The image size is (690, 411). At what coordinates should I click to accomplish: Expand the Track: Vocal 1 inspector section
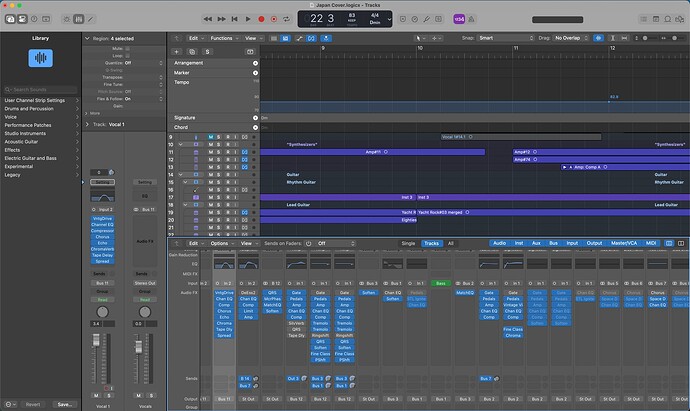[x=87, y=125]
